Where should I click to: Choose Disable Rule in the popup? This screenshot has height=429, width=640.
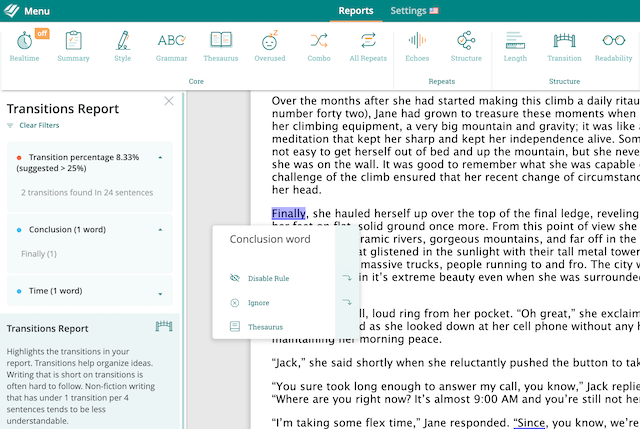pos(269,278)
